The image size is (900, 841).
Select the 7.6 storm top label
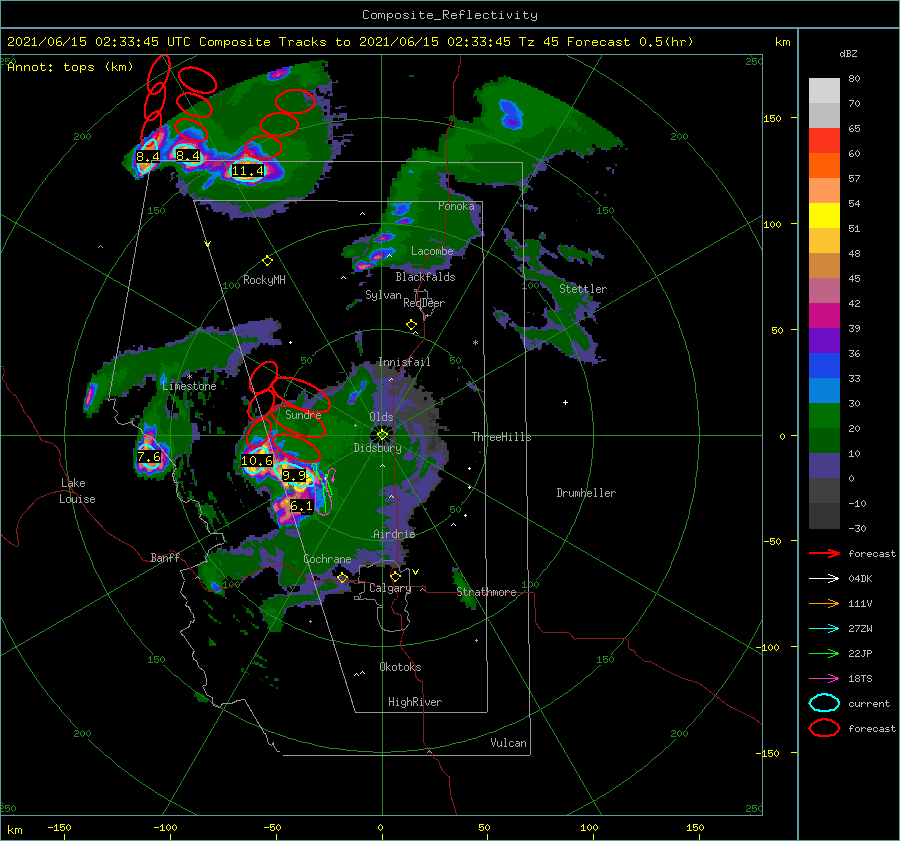(x=149, y=456)
